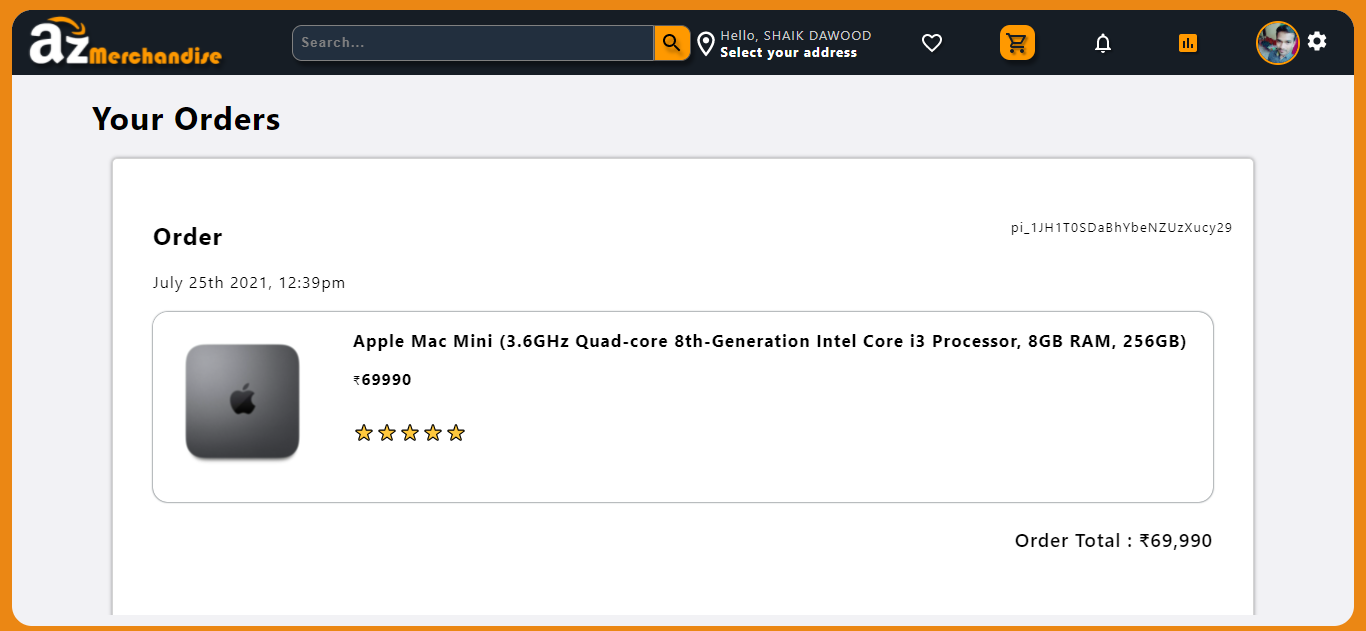Viewport: 1366px width, 631px height.
Task: Click the payment ID pi_1JH1T0SDaBhYbeNZUzXucy29
Action: [1120, 227]
